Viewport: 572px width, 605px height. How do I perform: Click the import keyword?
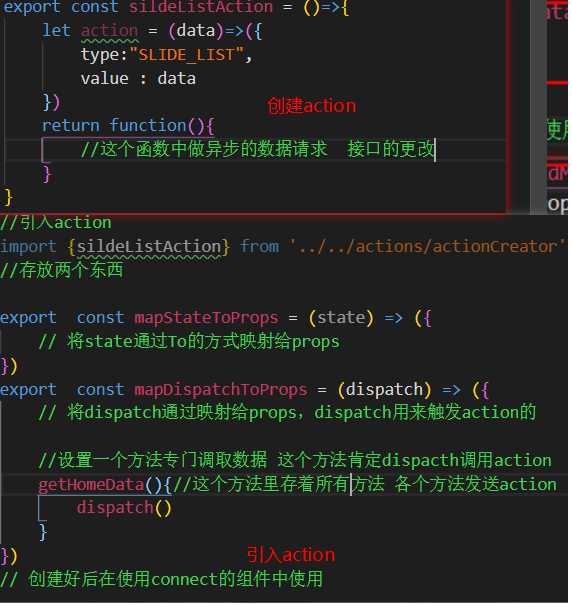point(28,247)
